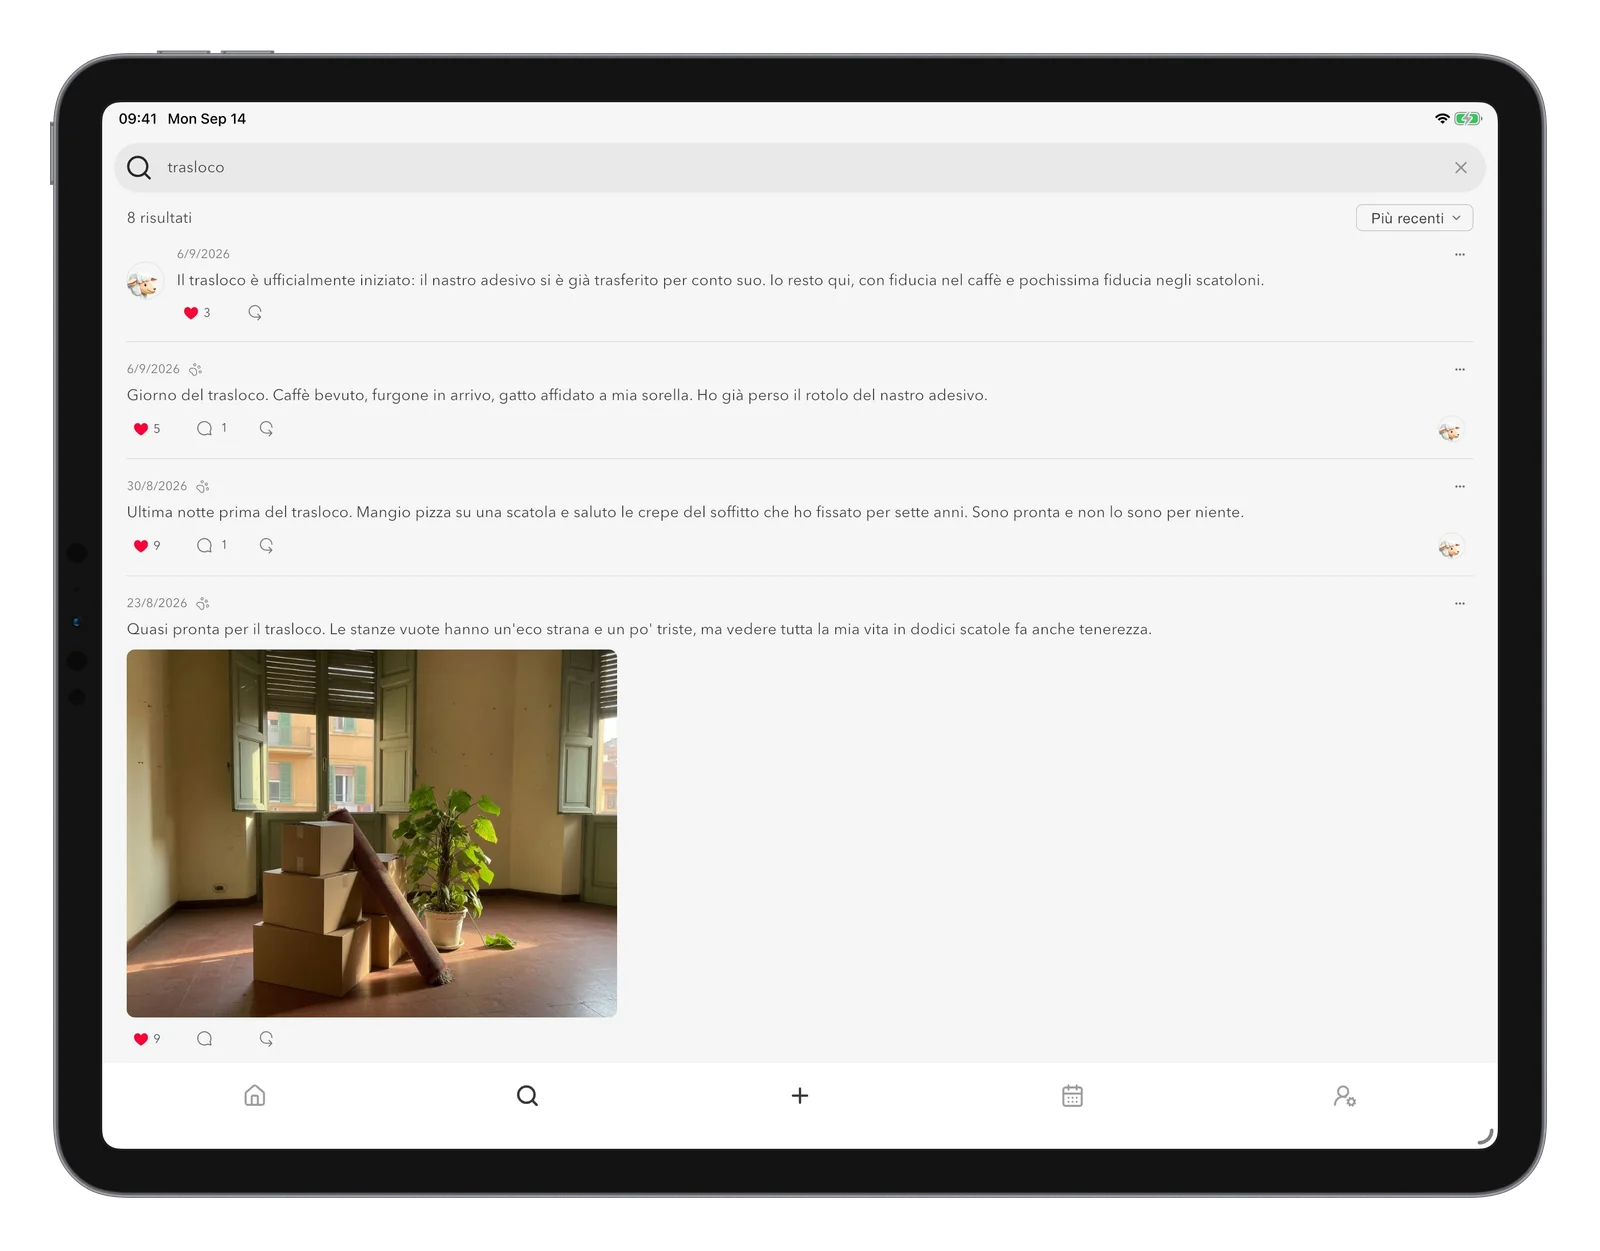Tap the plus icon to create a new post
Viewport: 1600px width, 1251px height.
[x=800, y=1095]
